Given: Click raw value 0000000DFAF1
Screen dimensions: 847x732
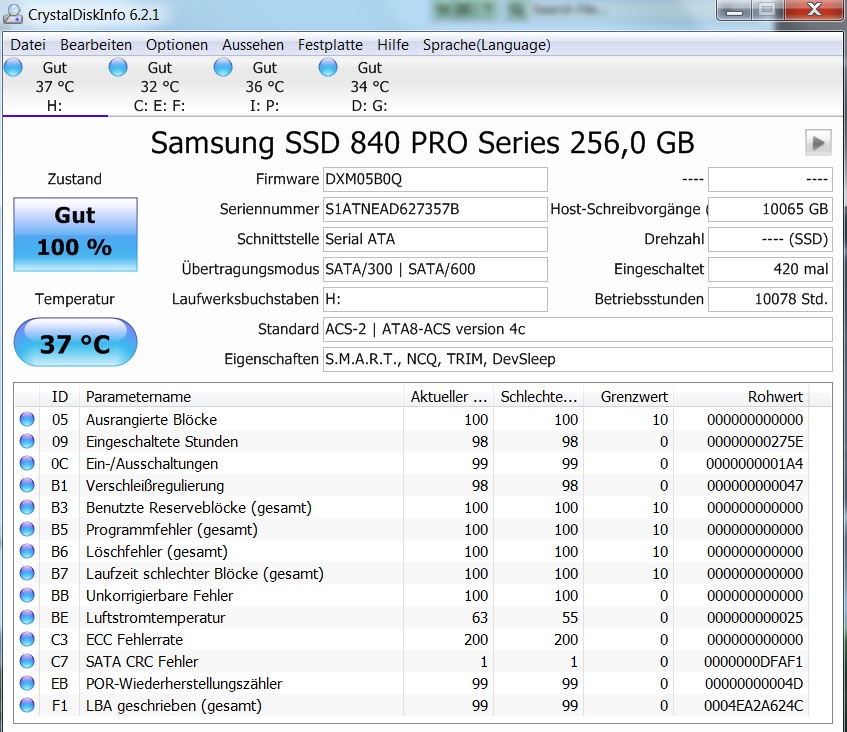Looking at the screenshot, I should (753, 662).
